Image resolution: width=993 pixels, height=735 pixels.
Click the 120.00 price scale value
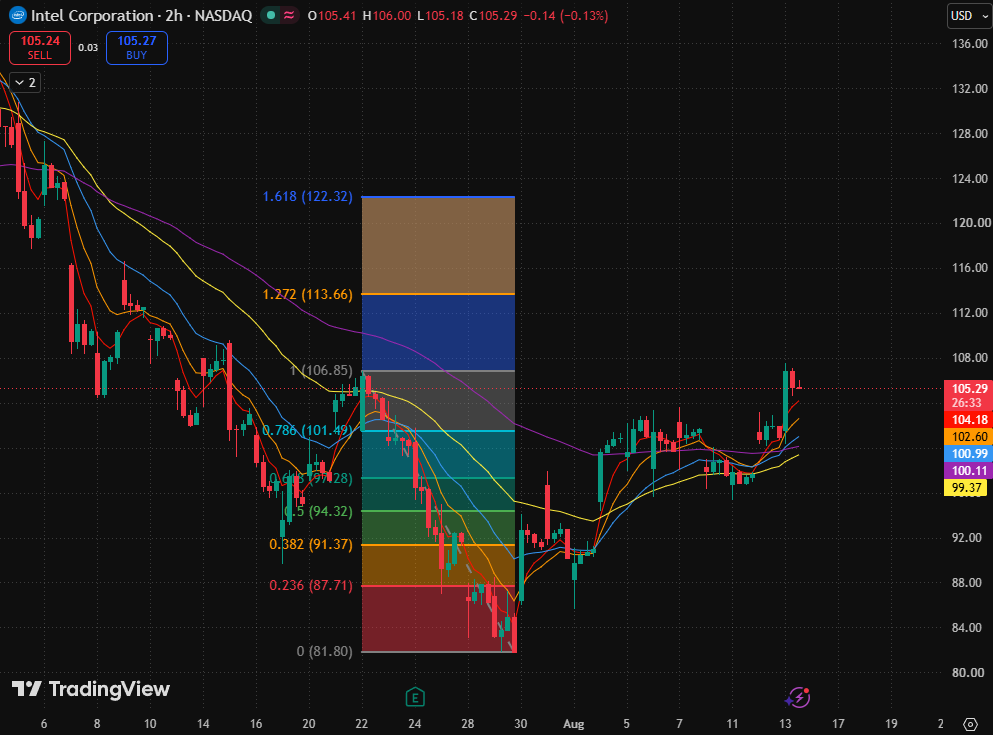click(x=970, y=223)
